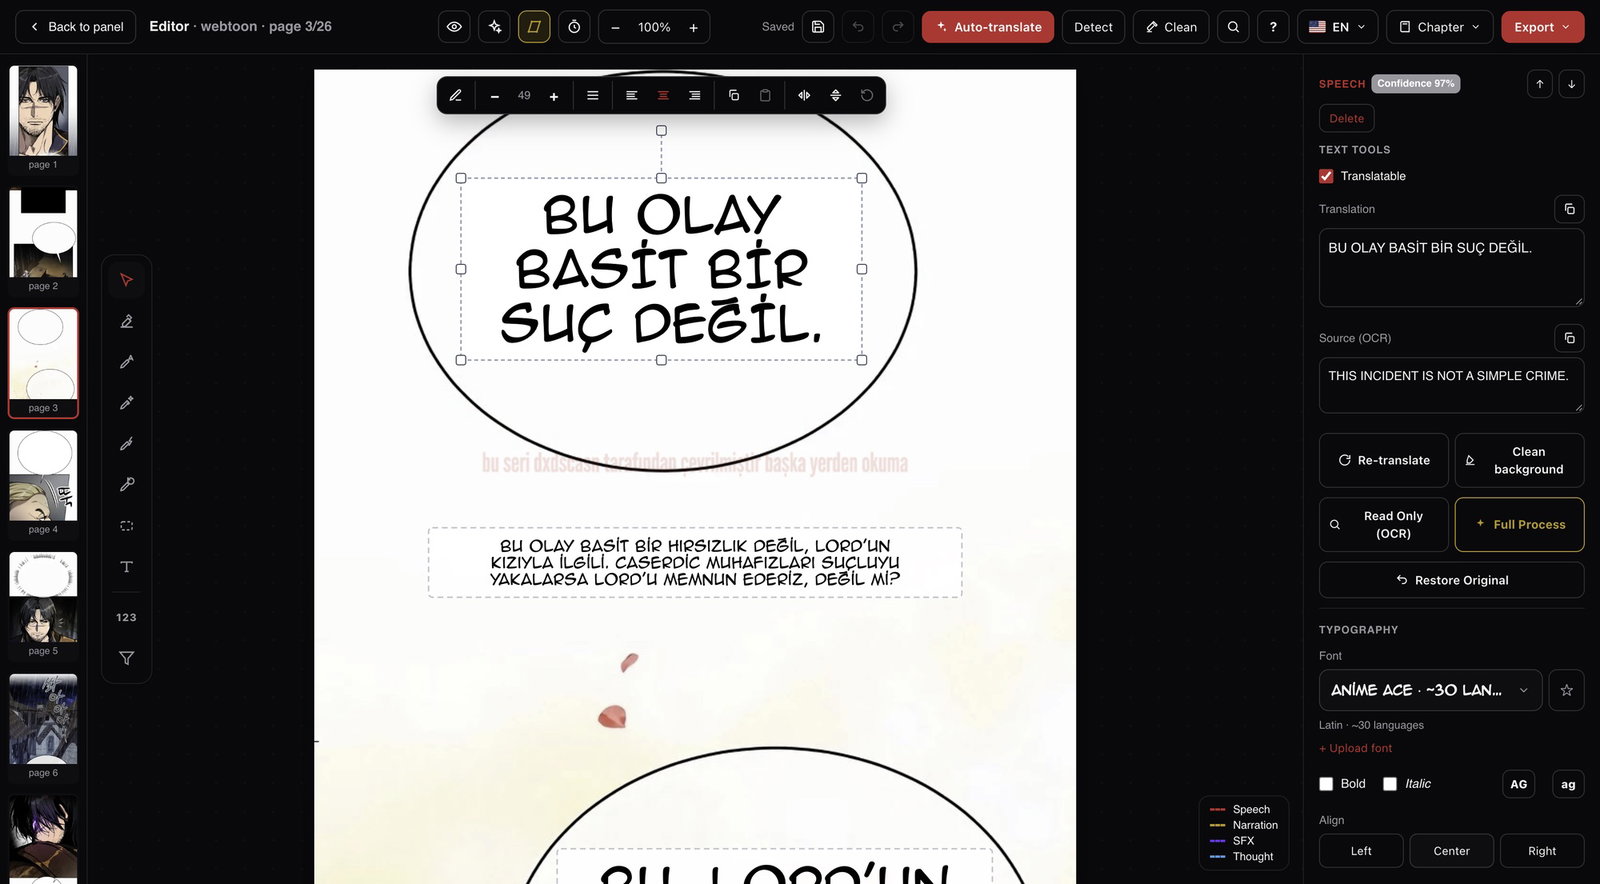Open the Anime Ace font dropdown
1600x884 pixels.
(x=1430, y=690)
